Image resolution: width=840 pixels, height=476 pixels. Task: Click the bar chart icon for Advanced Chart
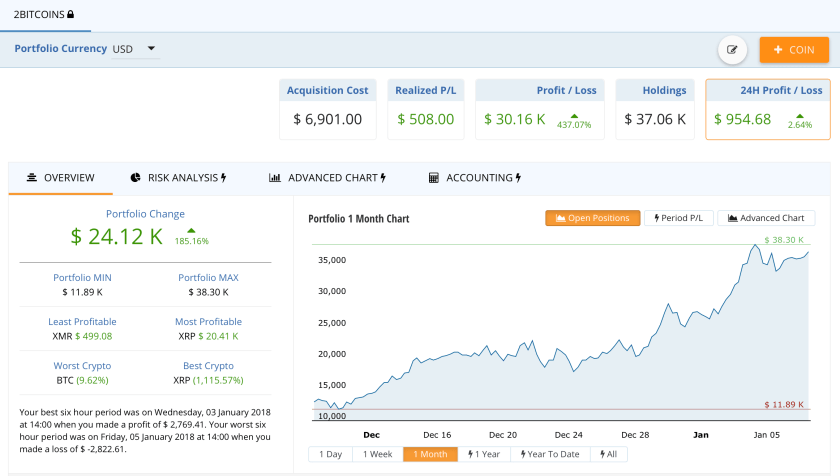point(274,178)
